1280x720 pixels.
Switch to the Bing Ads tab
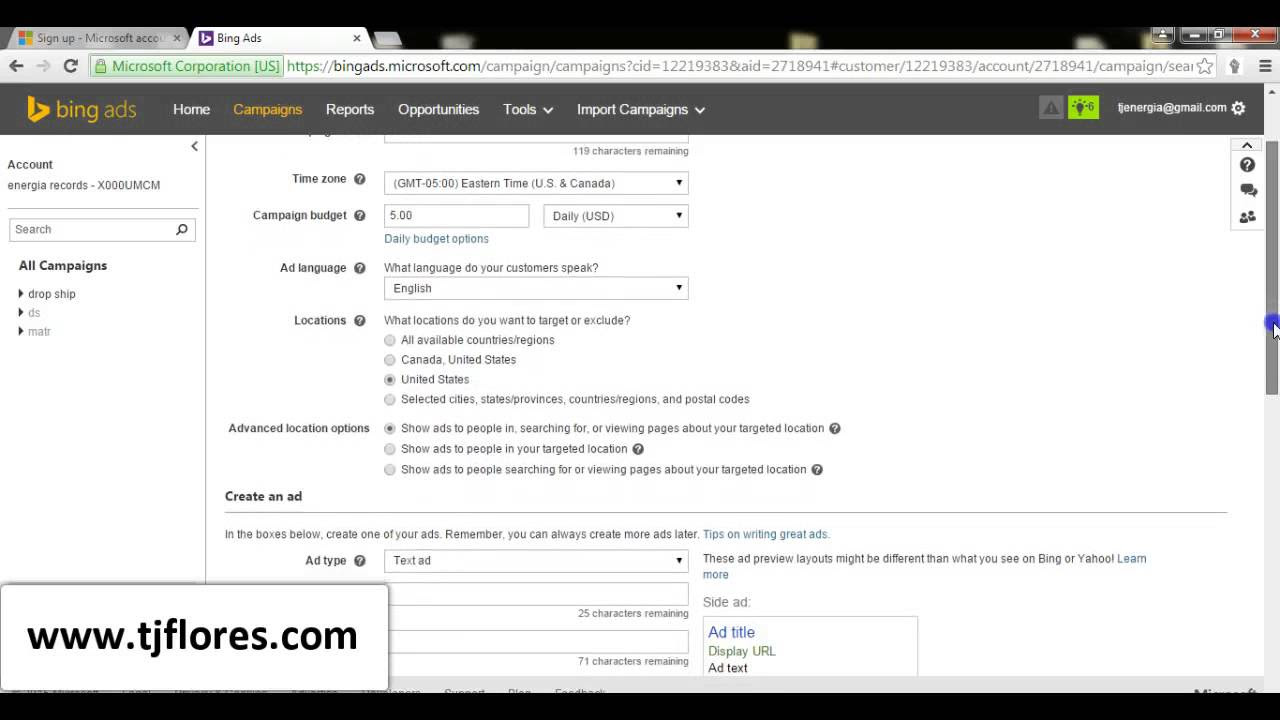[x=278, y=38]
